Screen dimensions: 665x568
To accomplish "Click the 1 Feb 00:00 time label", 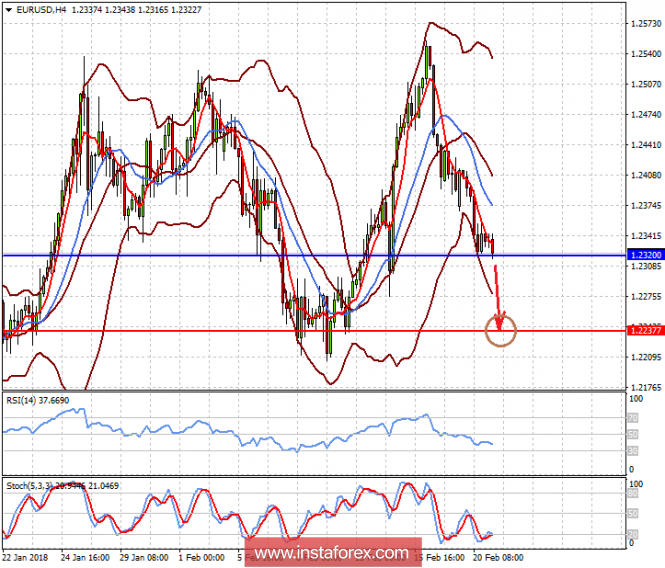I will tap(201, 557).
